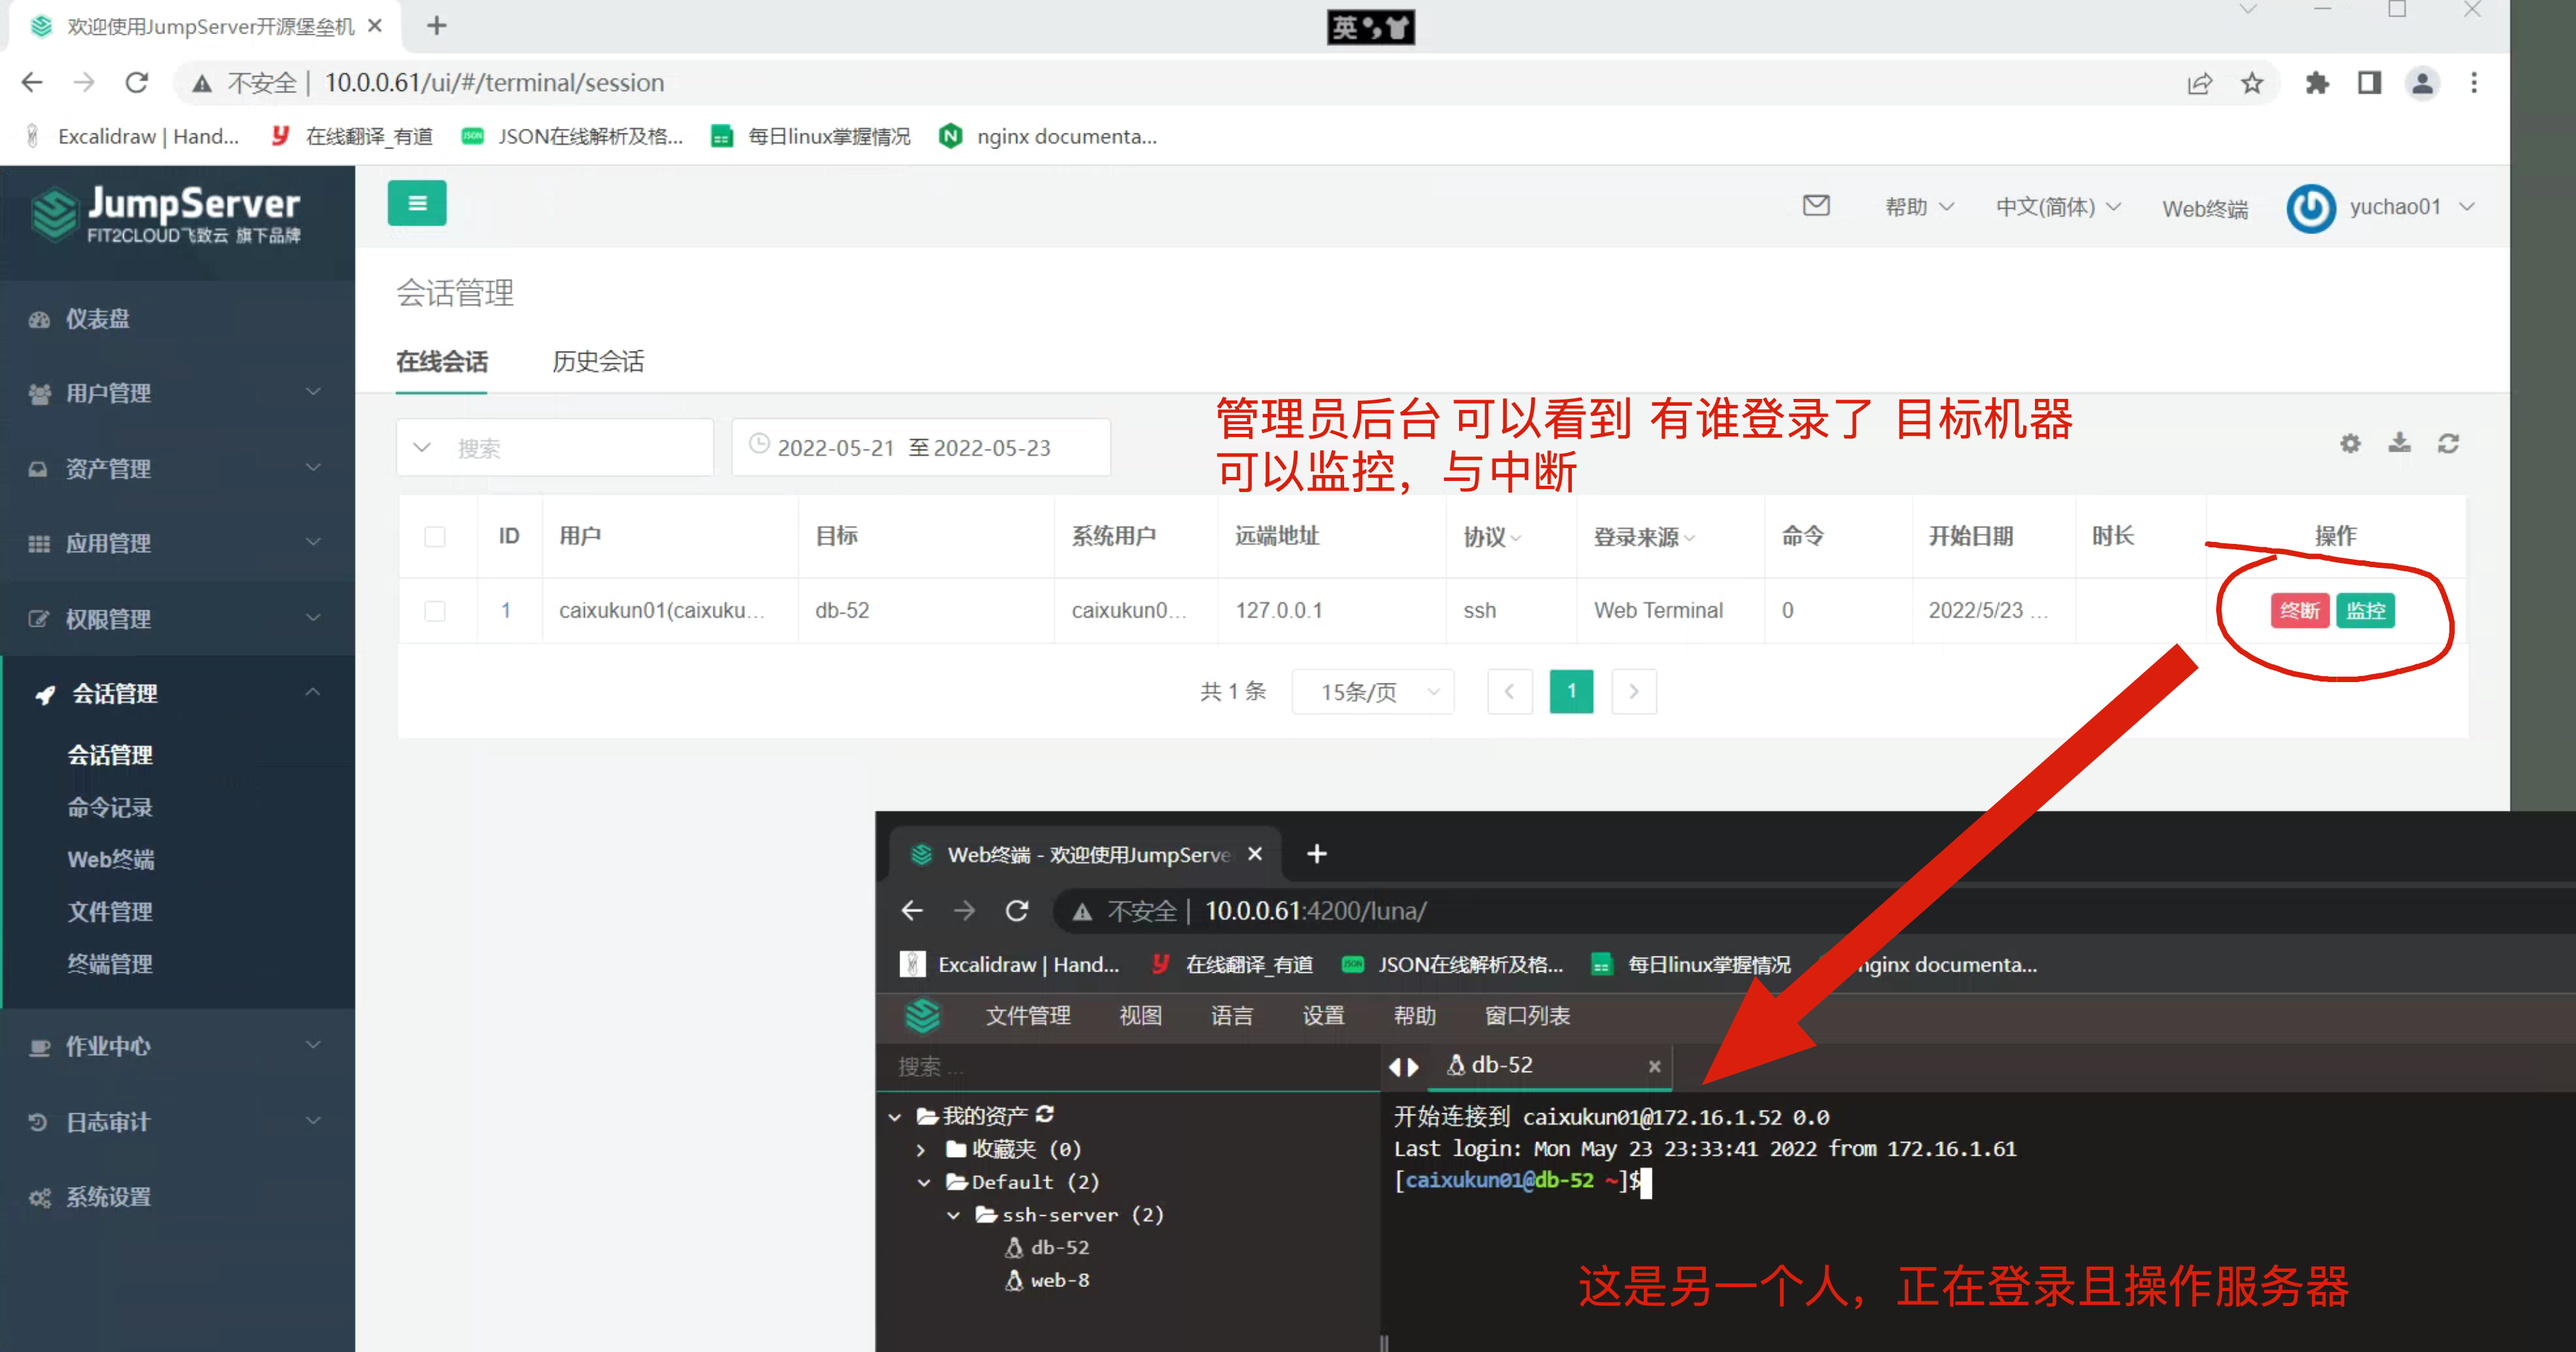Switch to the 历史会话 tab

[598, 362]
